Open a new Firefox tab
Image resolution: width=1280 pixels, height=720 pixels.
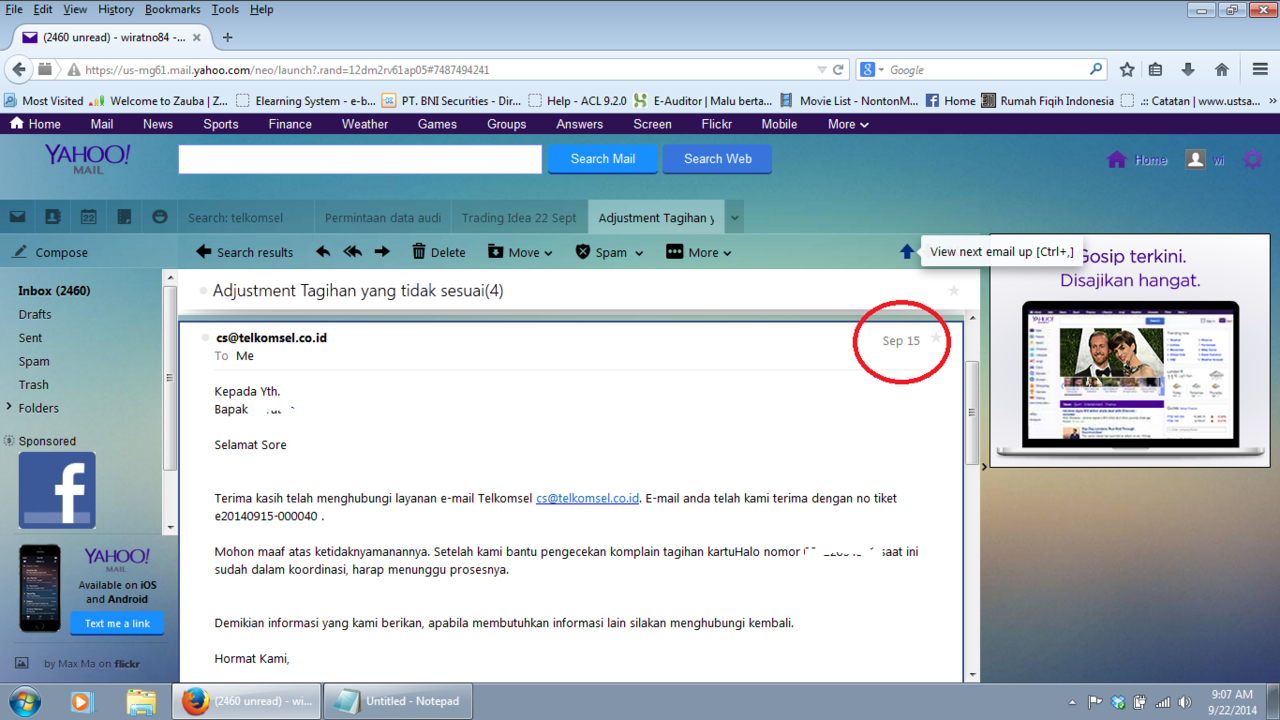[228, 37]
